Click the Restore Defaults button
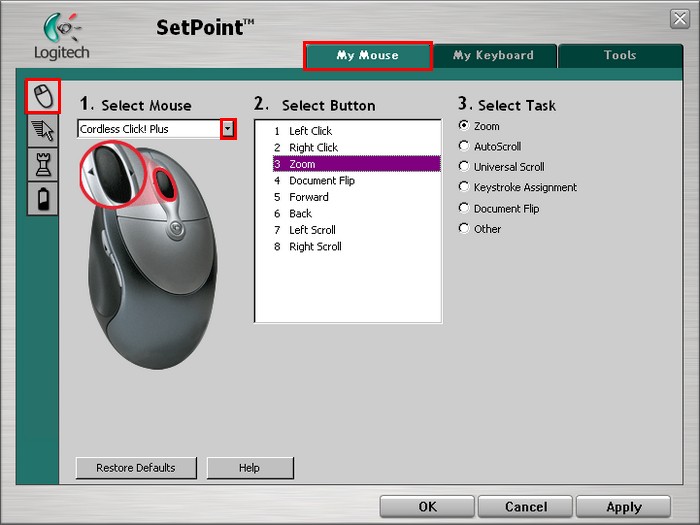The height and width of the screenshot is (525, 700). coord(136,468)
